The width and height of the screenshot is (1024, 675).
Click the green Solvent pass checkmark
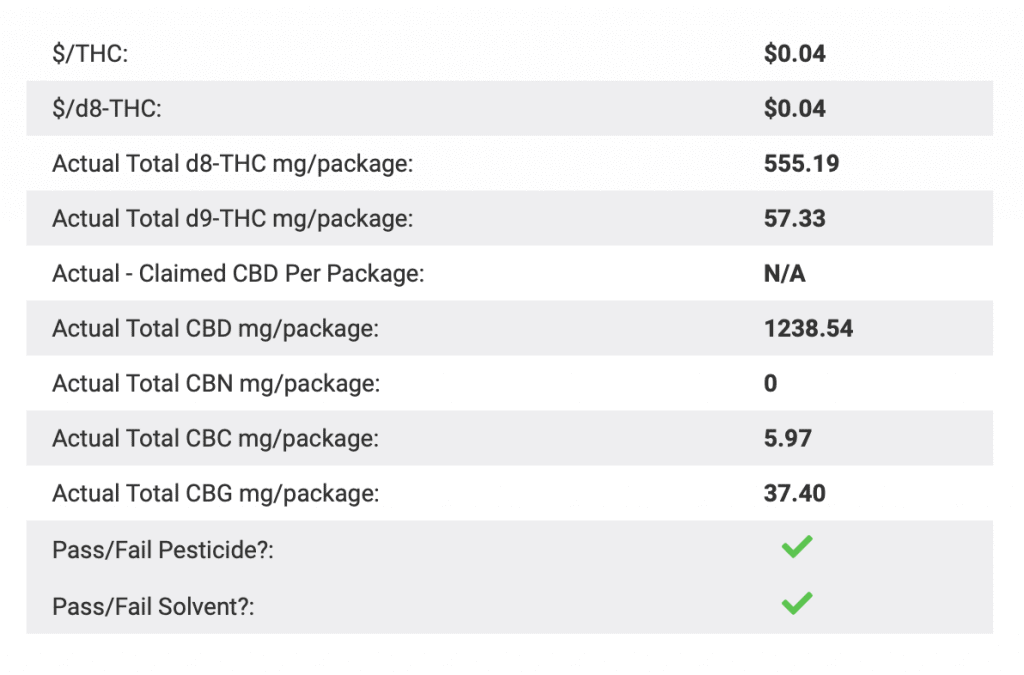(797, 603)
